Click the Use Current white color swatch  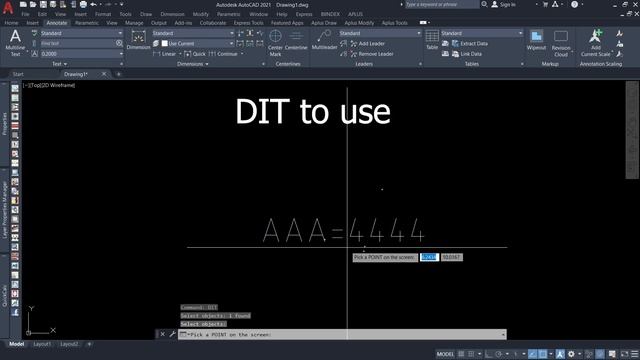[x=164, y=43]
